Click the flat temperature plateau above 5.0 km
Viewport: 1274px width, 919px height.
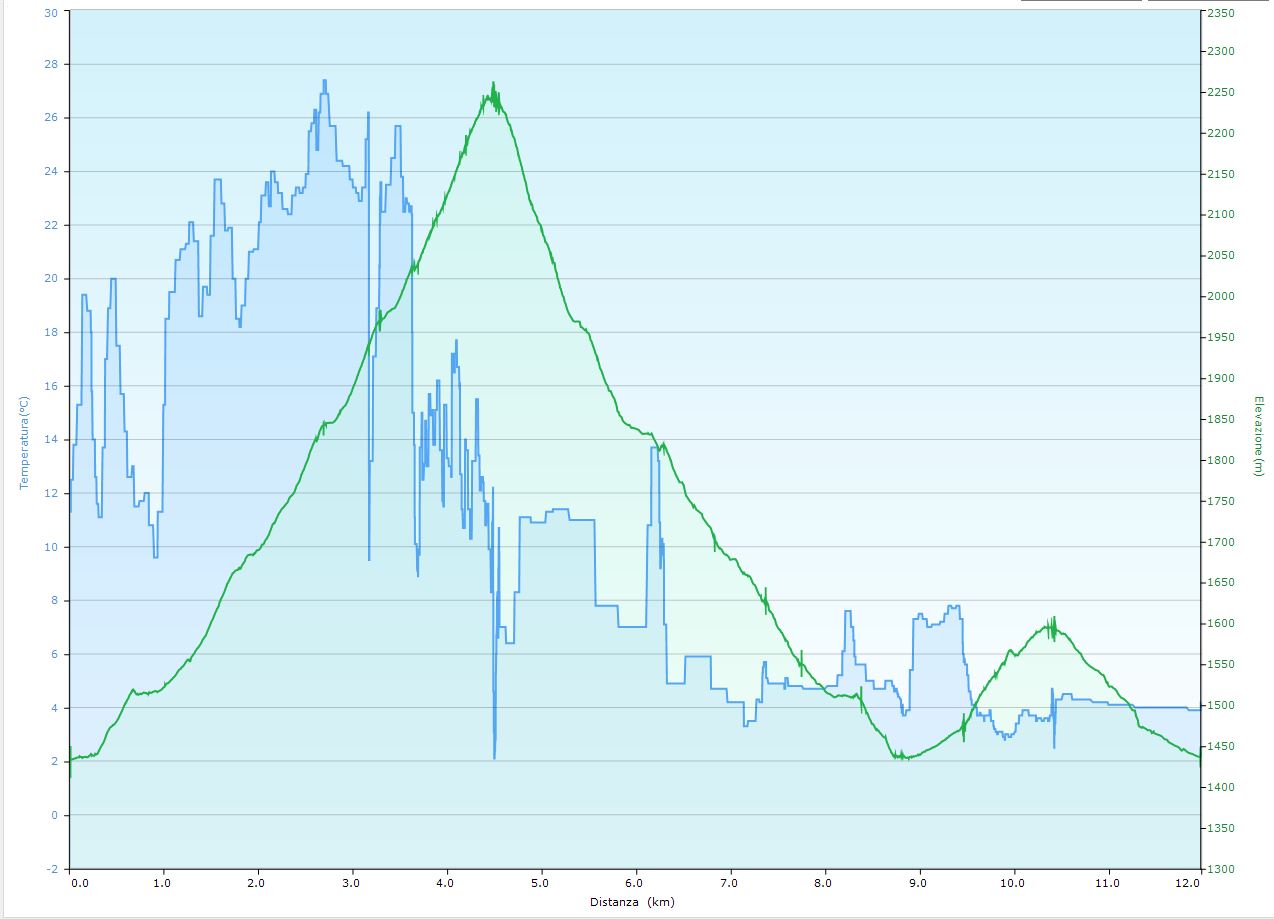click(560, 512)
